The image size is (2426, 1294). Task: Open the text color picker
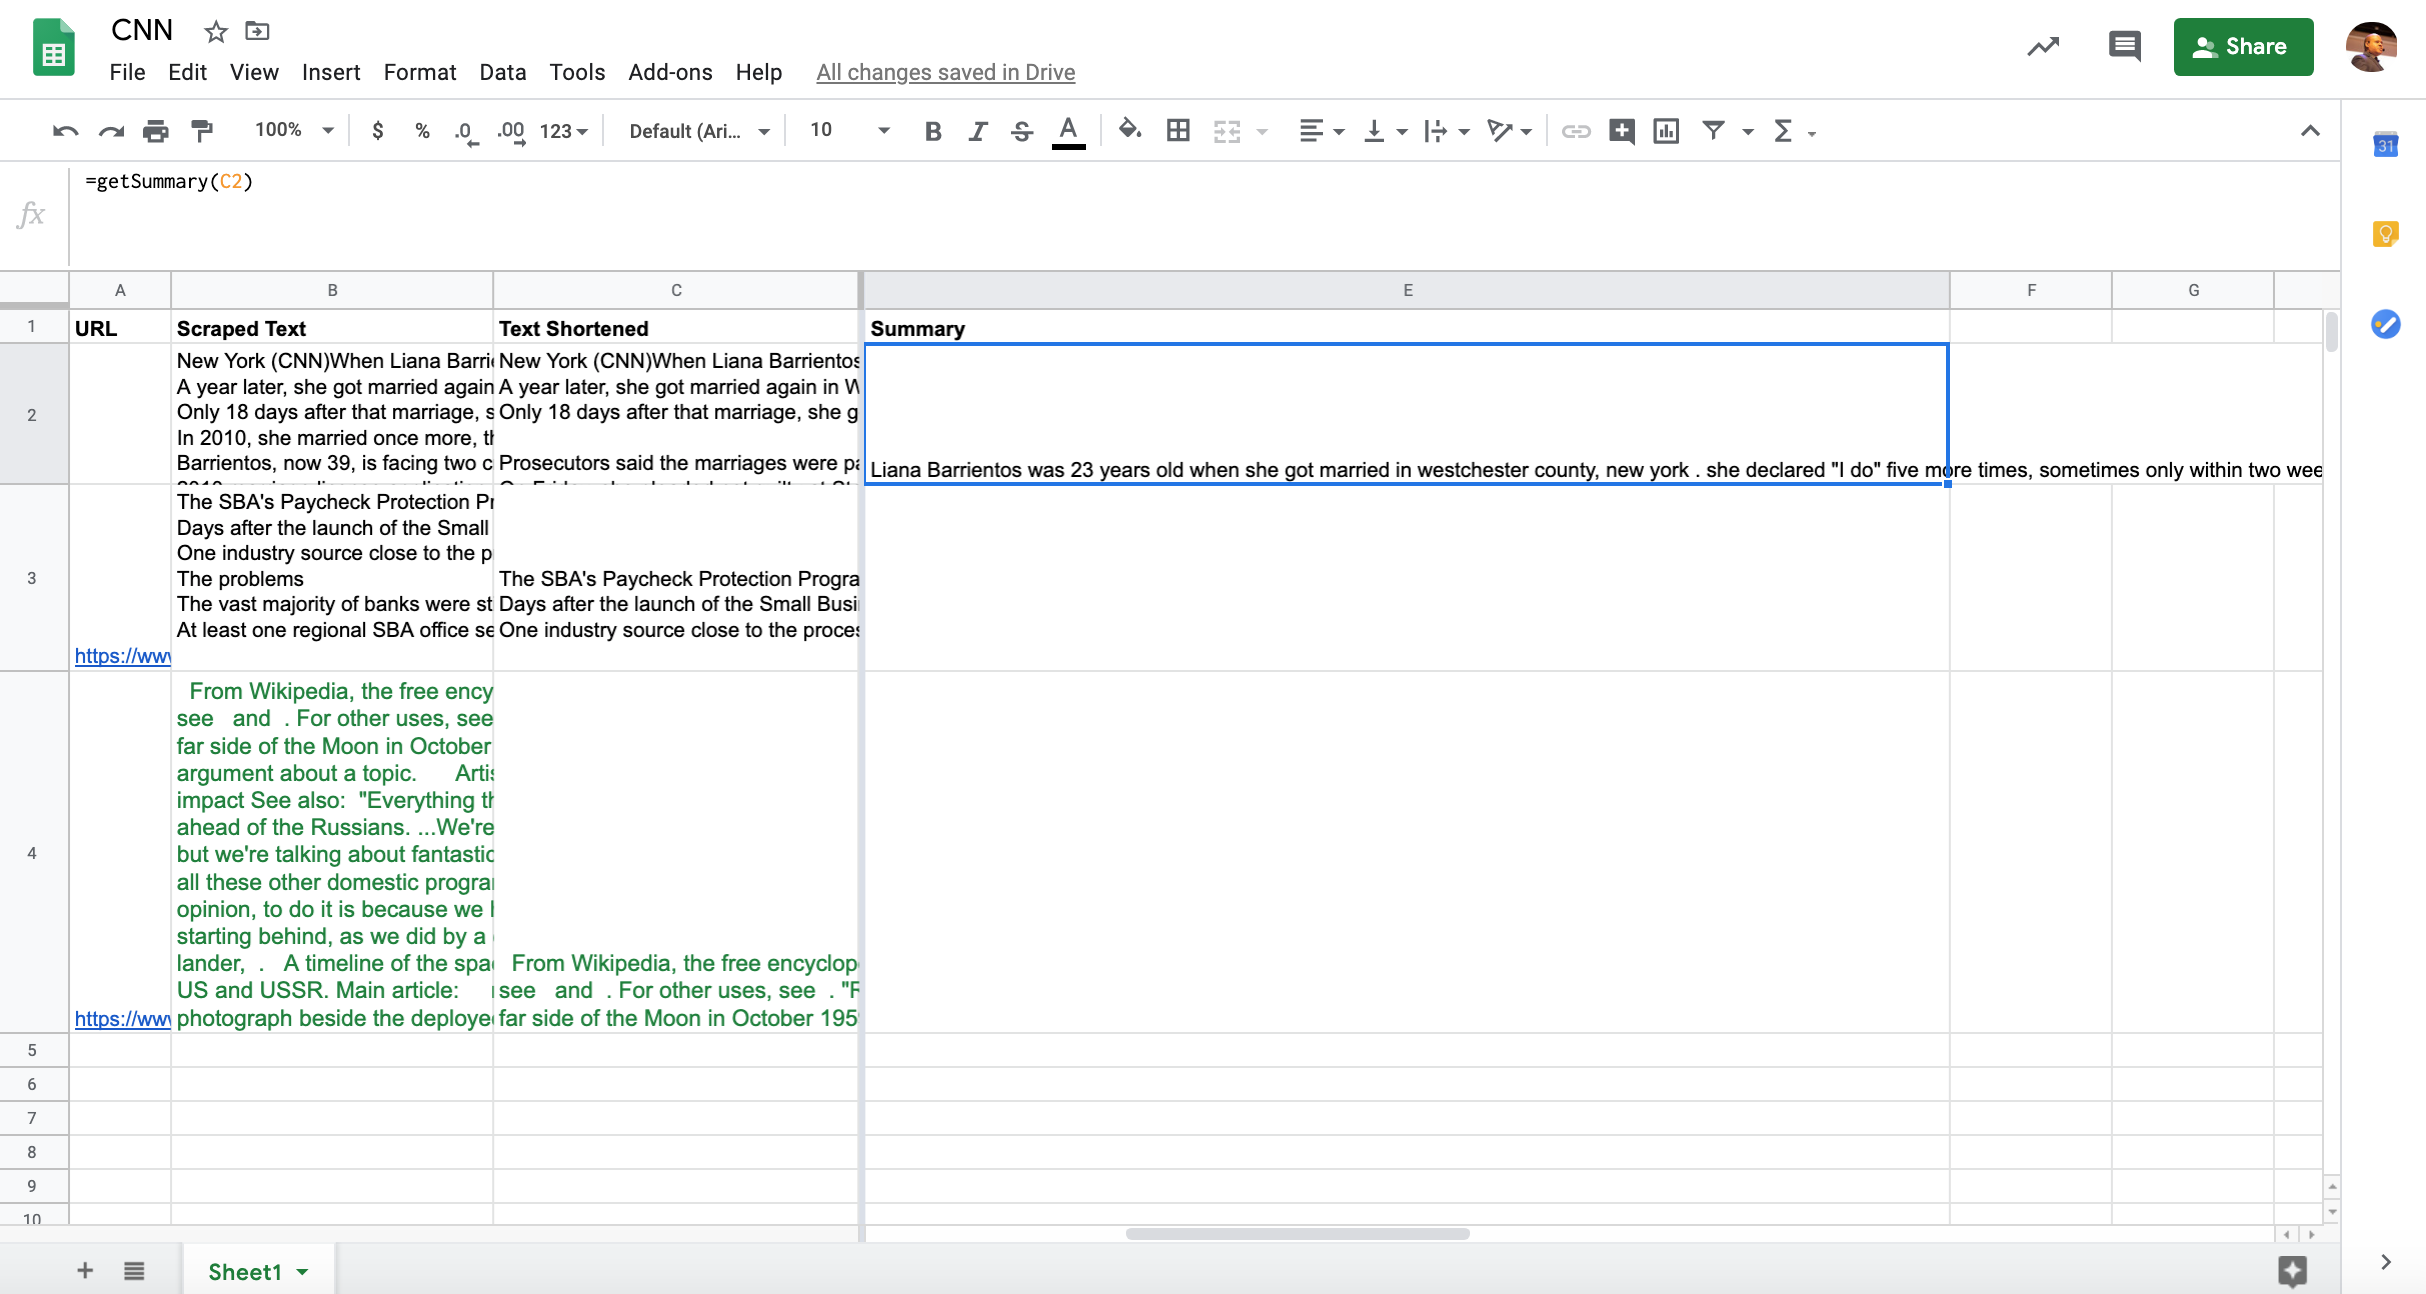coord(1068,131)
